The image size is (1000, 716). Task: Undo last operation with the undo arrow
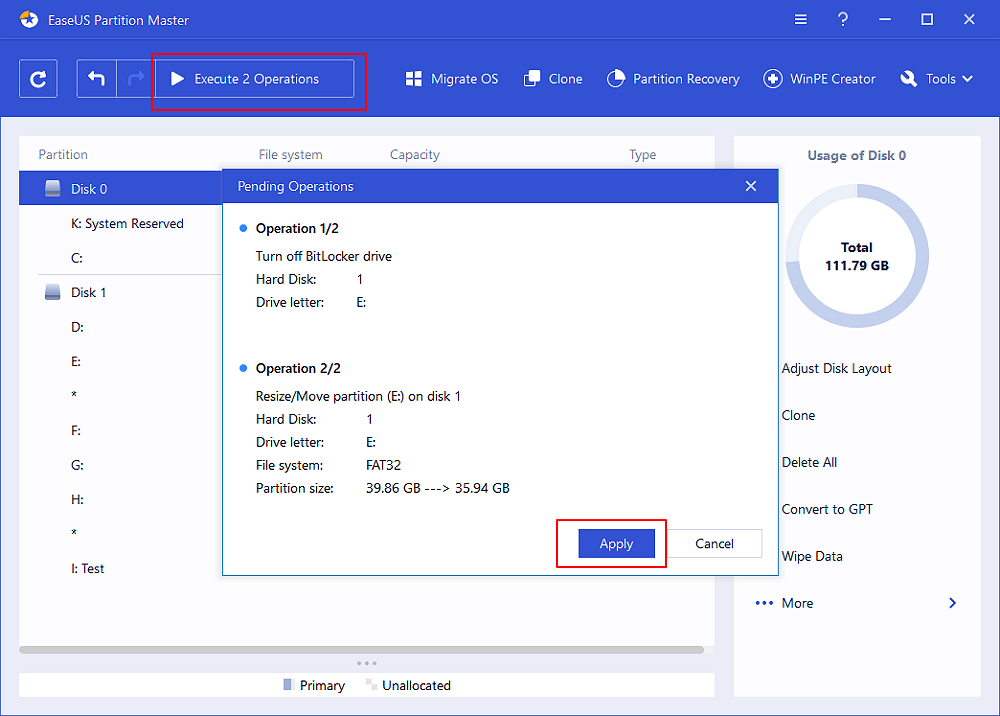(x=96, y=79)
